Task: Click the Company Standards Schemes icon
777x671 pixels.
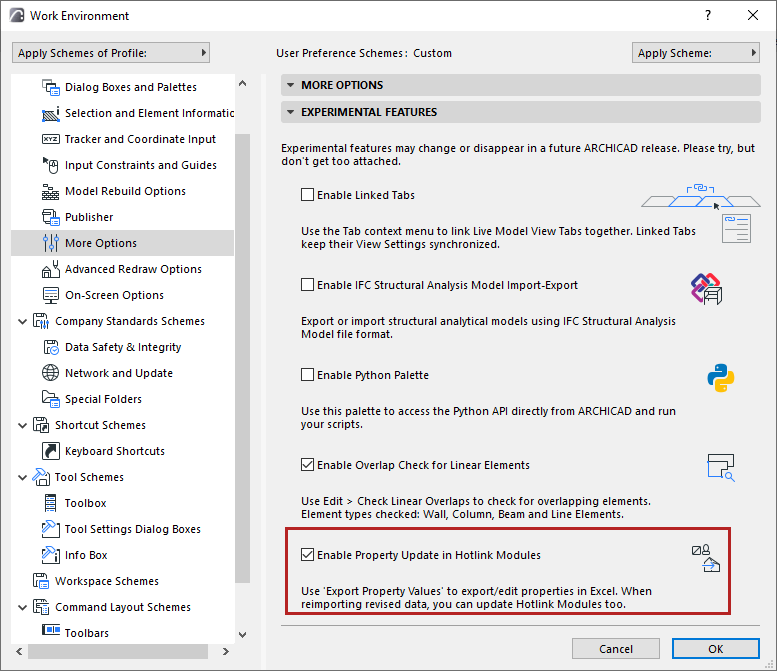Action: [41, 321]
